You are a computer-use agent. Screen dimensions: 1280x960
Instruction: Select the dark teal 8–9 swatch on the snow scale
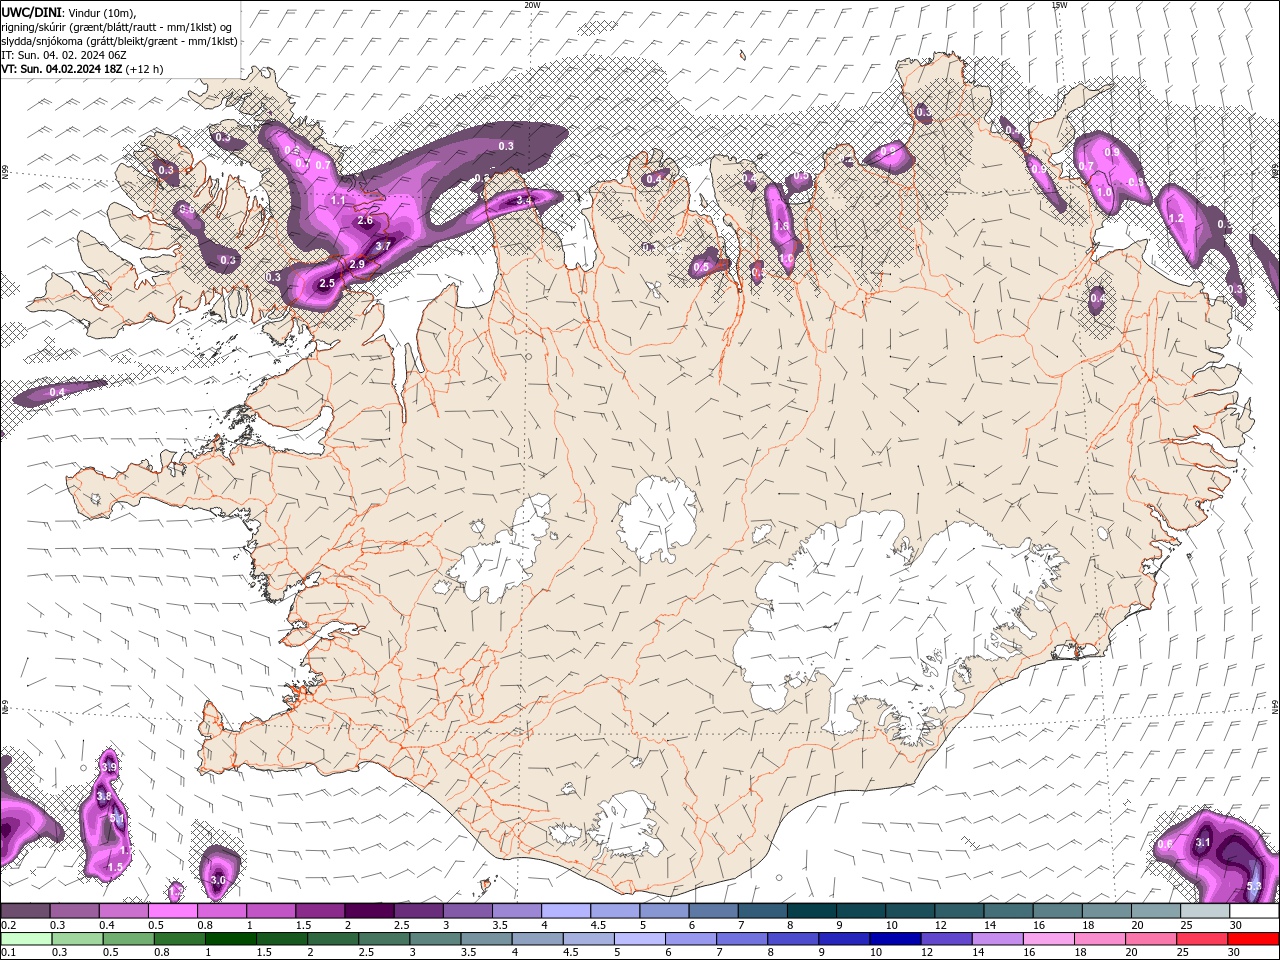tap(812, 911)
